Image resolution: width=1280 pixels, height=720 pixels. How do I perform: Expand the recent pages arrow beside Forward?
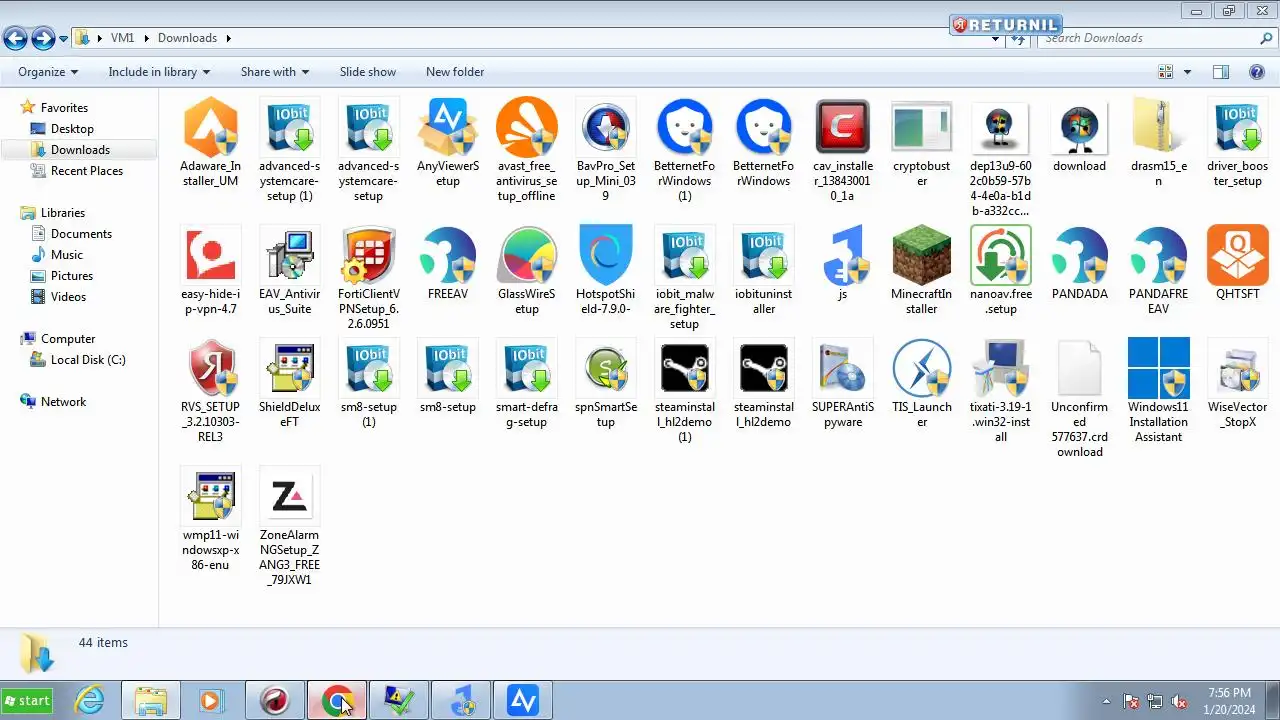click(x=64, y=39)
